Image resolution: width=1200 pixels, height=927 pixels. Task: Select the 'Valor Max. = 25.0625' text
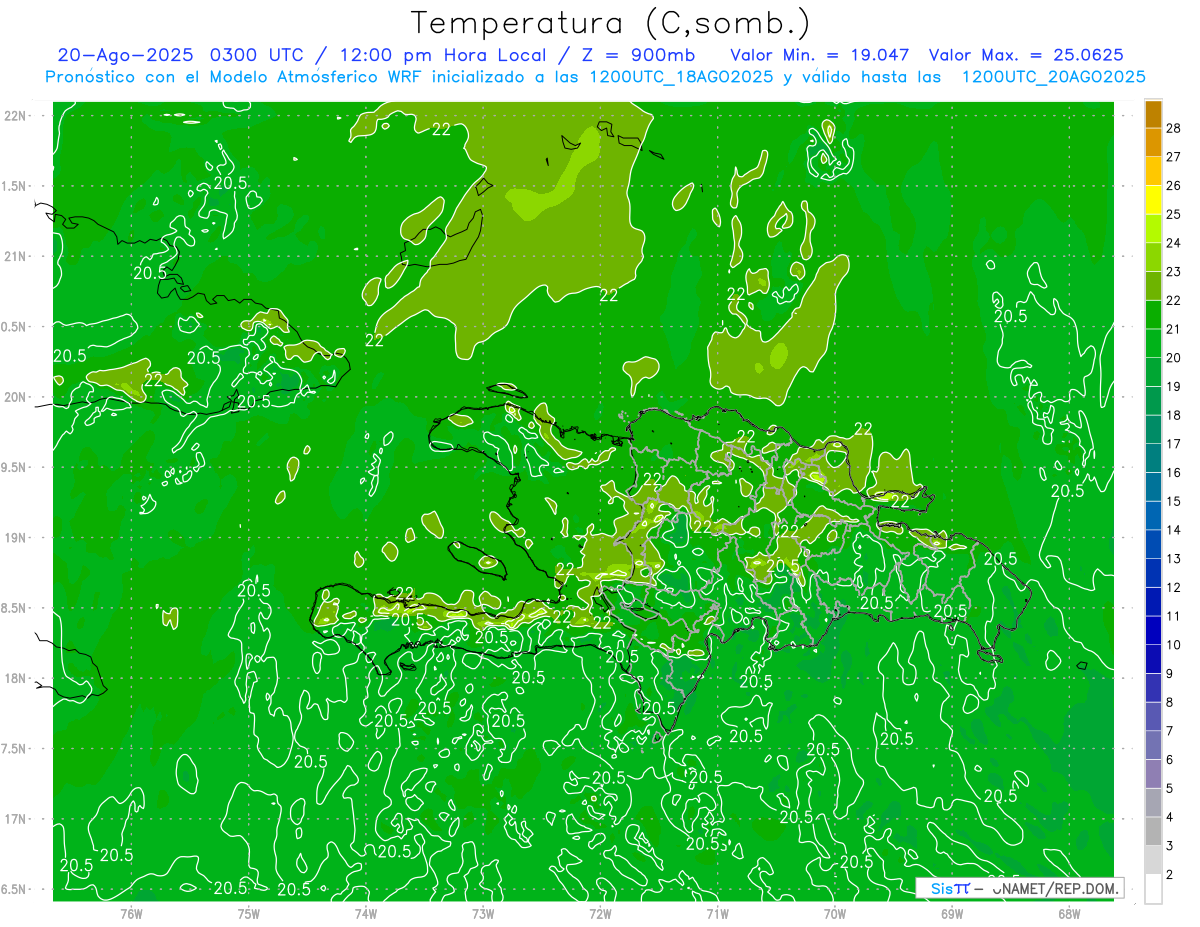coord(1026,54)
